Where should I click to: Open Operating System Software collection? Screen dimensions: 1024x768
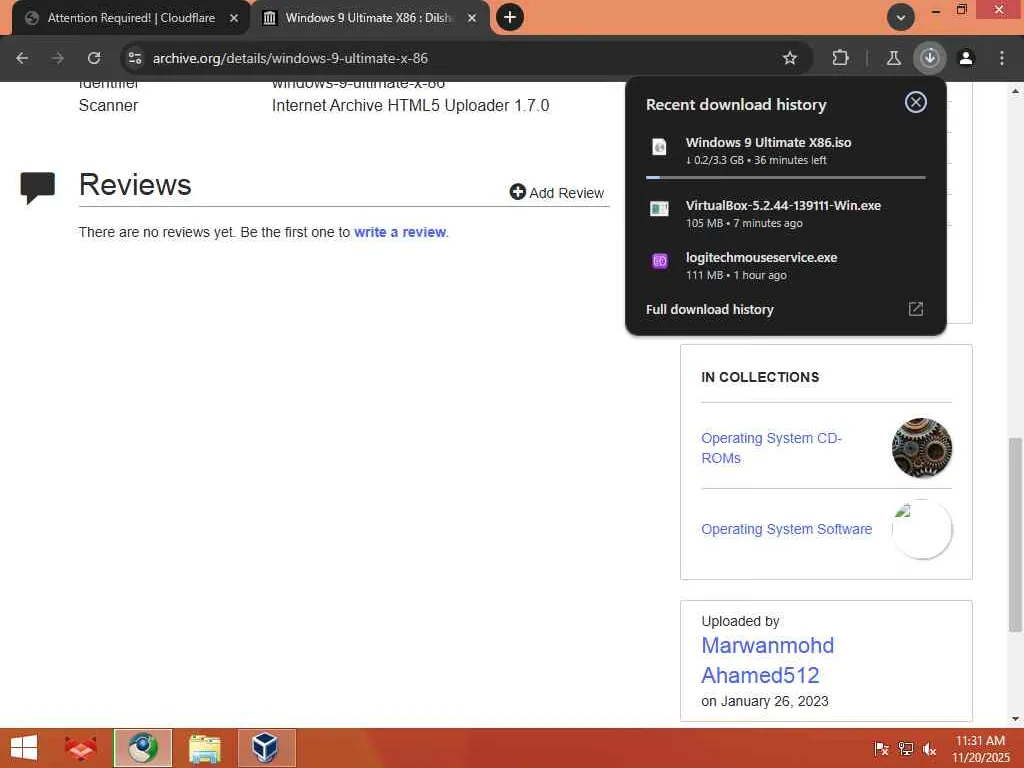tap(786, 529)
